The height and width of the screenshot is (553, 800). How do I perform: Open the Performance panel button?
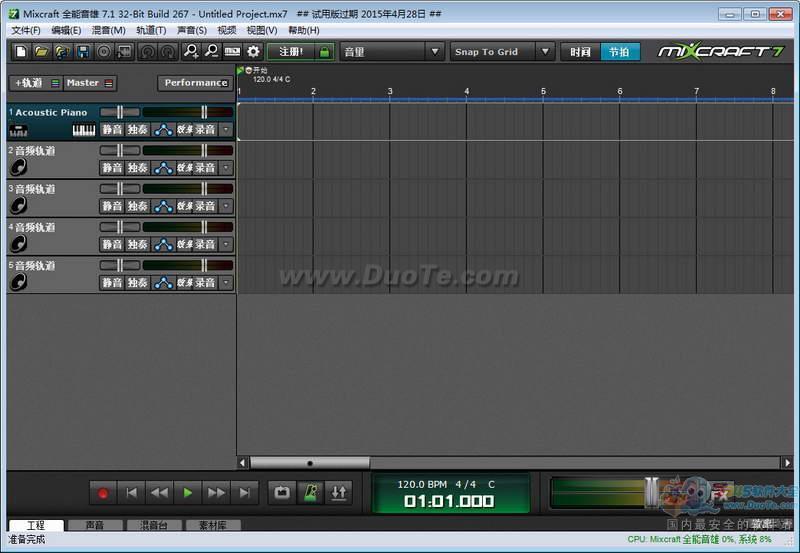pos(196,83)
